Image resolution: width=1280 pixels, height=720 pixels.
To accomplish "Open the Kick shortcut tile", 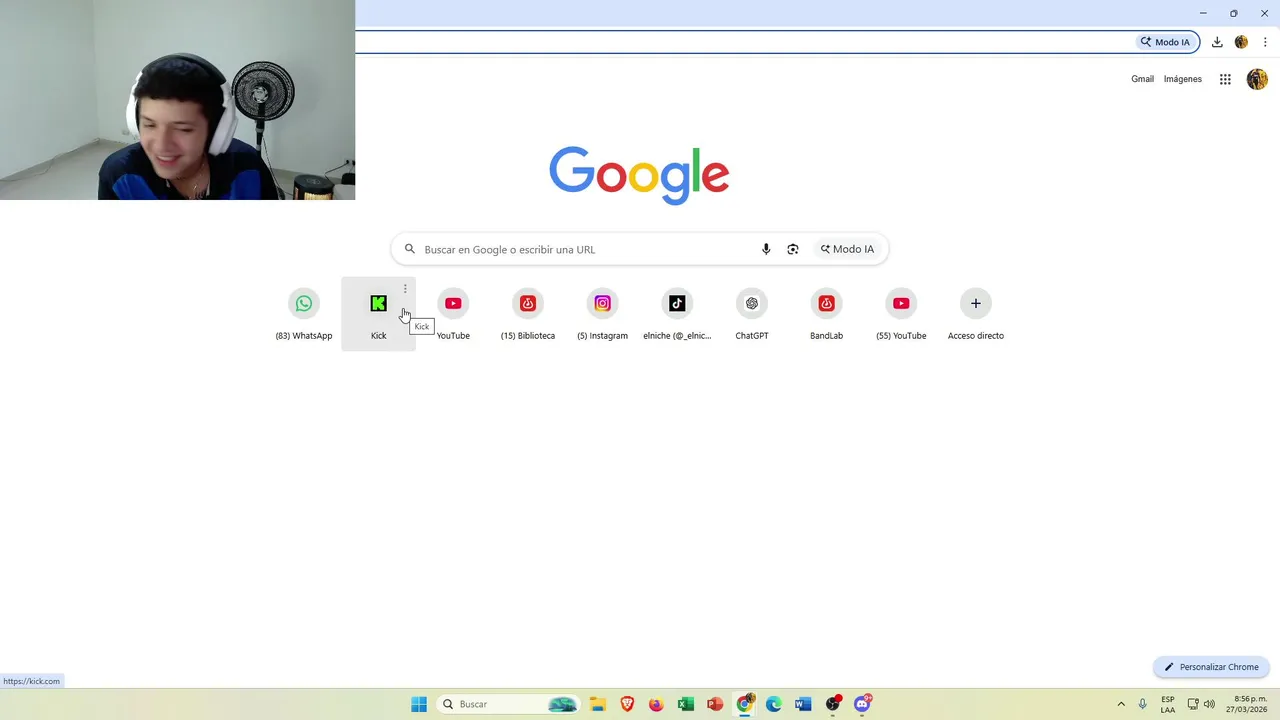I will 378,314.
